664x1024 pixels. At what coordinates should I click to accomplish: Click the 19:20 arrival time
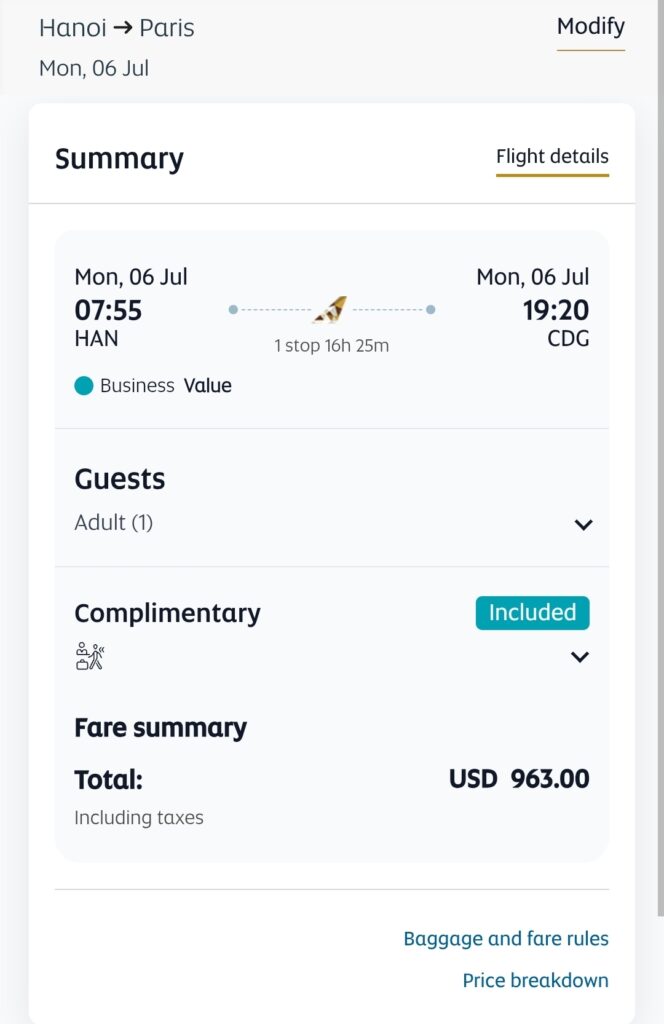[x=556, y=310]
